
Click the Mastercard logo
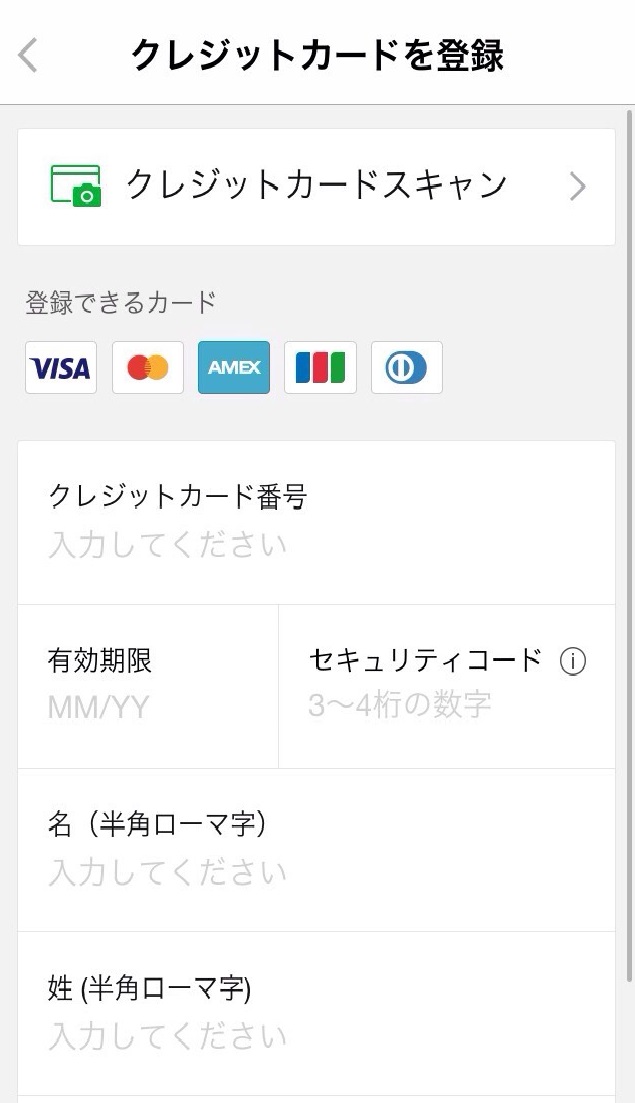pyautogui.click(x=148, y=368)
